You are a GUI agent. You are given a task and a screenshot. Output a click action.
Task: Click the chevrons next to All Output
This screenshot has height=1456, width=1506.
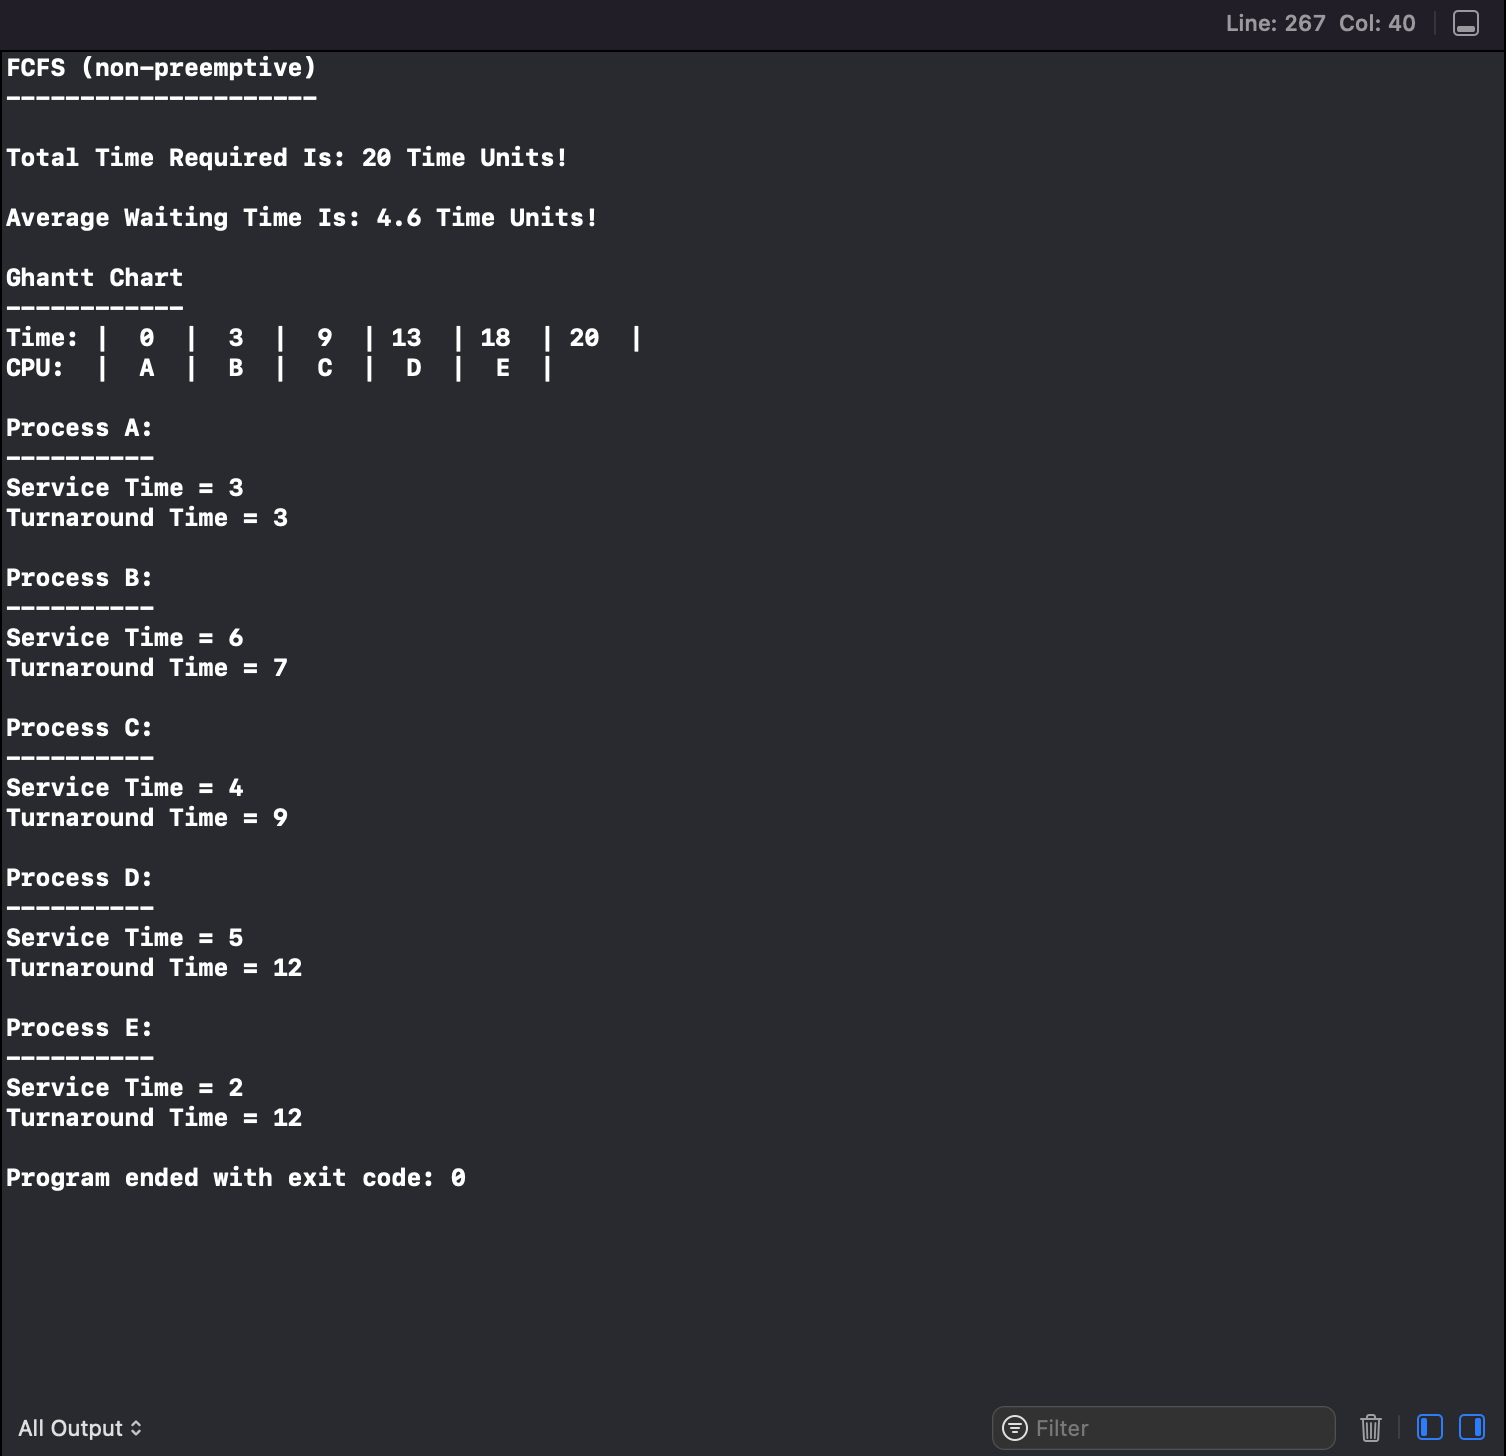click(x=135, y=1427)
